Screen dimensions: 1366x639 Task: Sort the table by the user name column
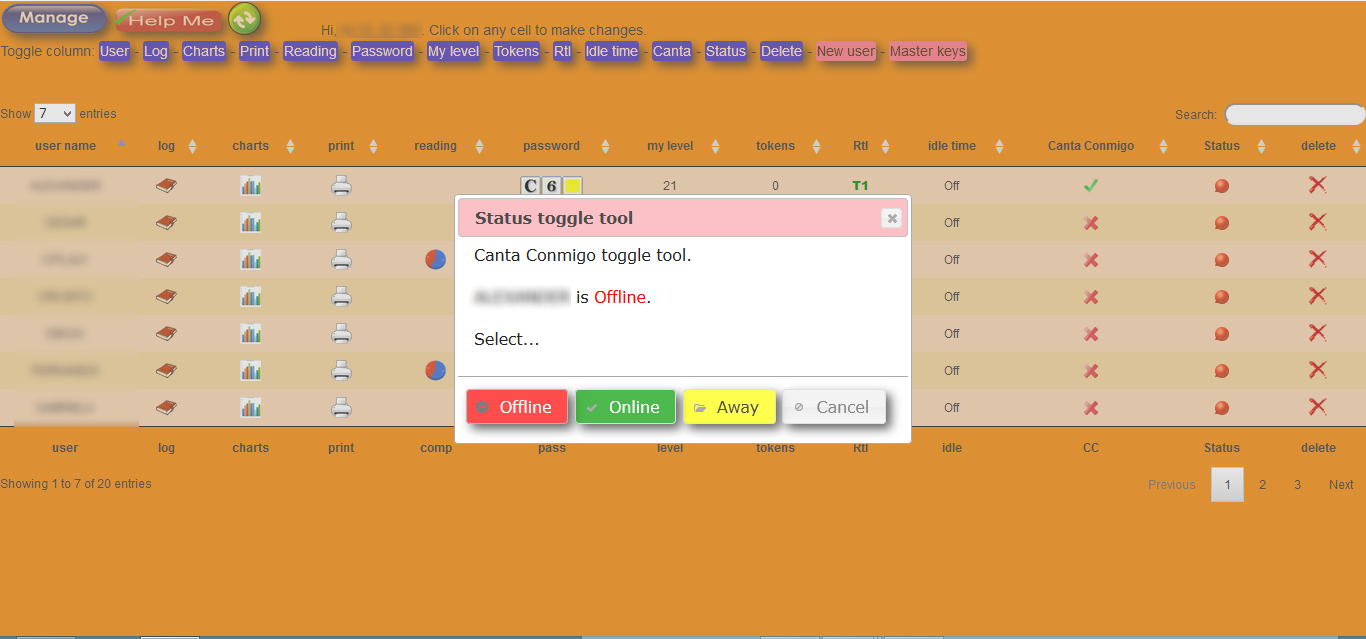(x=66, y=146)
